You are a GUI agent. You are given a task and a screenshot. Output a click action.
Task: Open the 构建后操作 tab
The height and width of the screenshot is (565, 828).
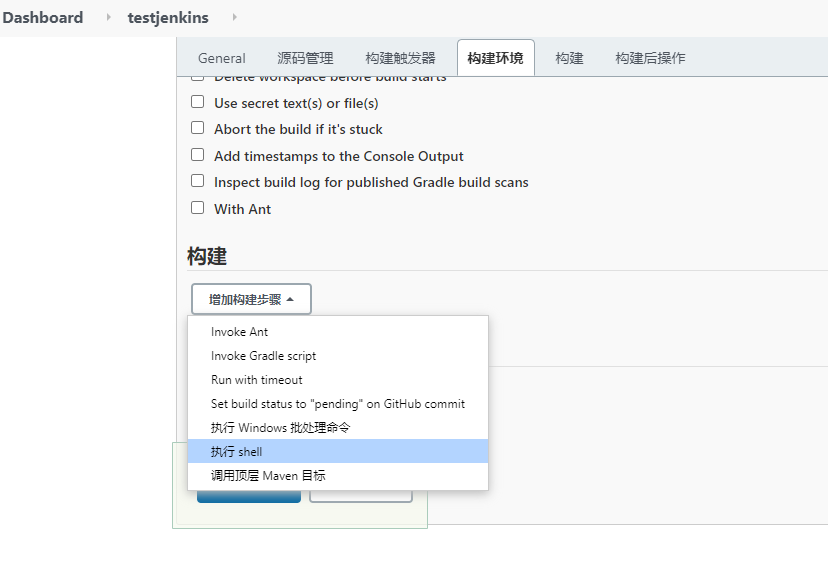point(650,58)
